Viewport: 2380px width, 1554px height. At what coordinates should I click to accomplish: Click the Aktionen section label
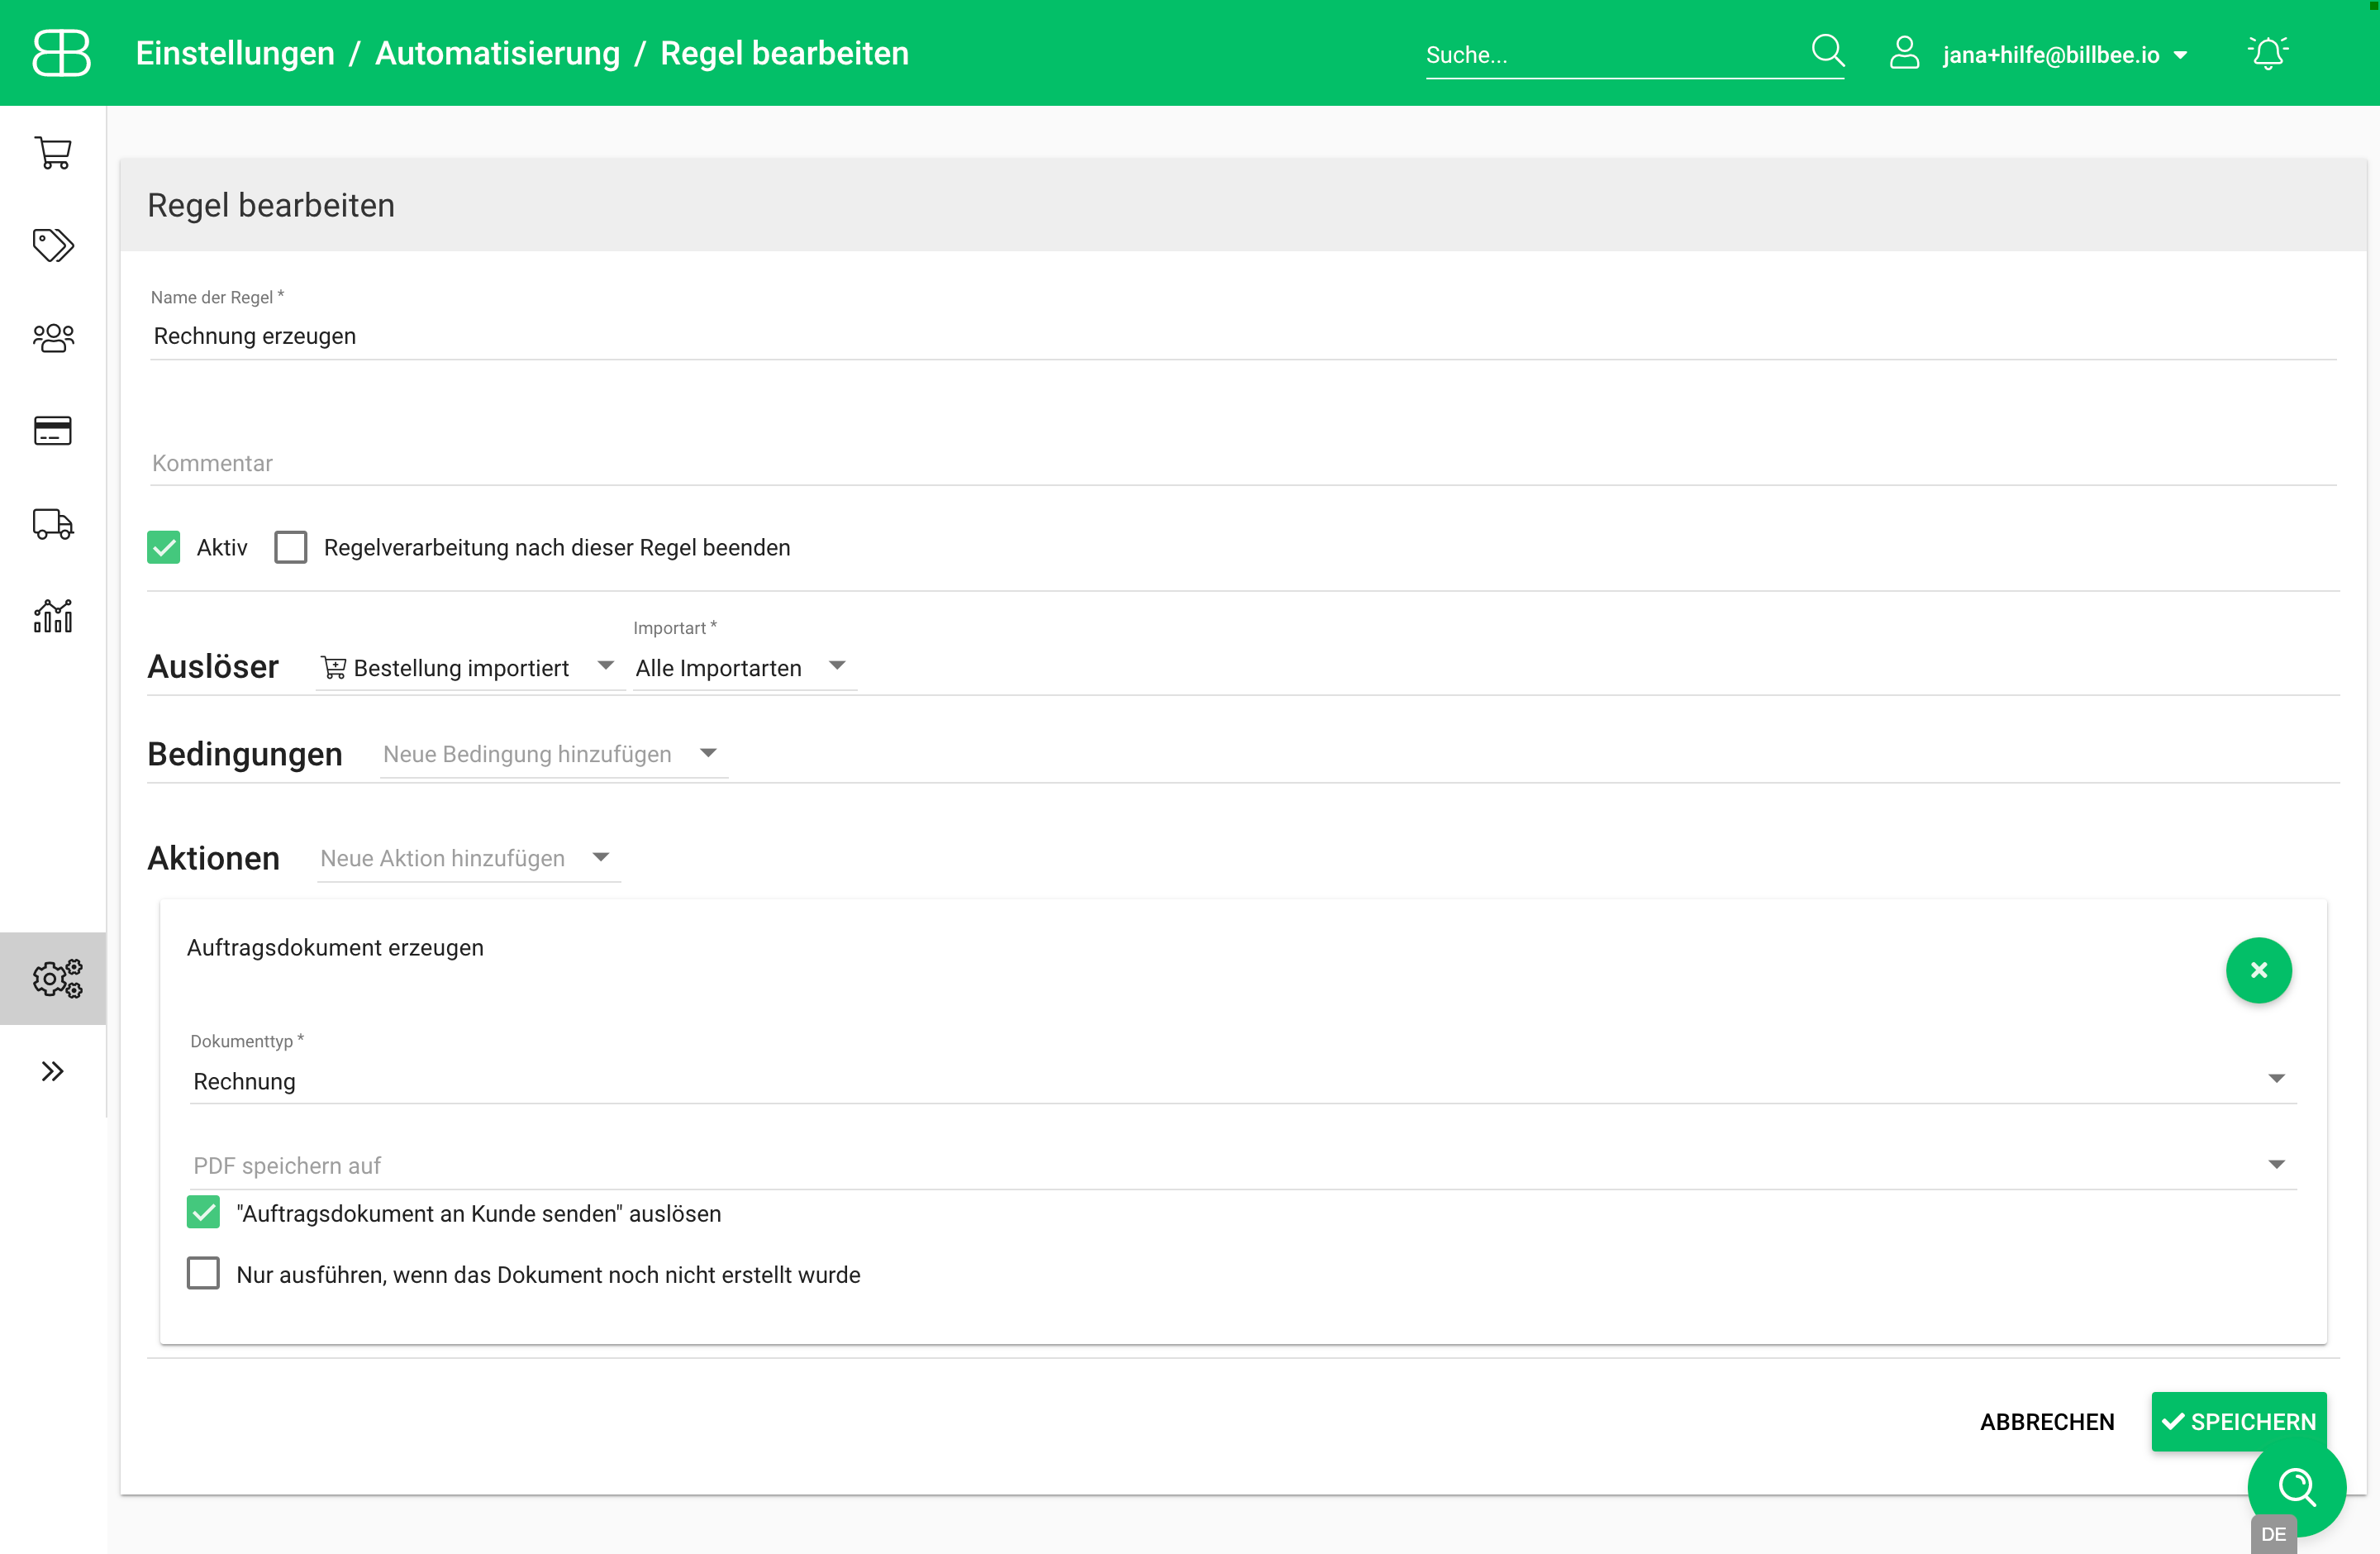point(213,858)
